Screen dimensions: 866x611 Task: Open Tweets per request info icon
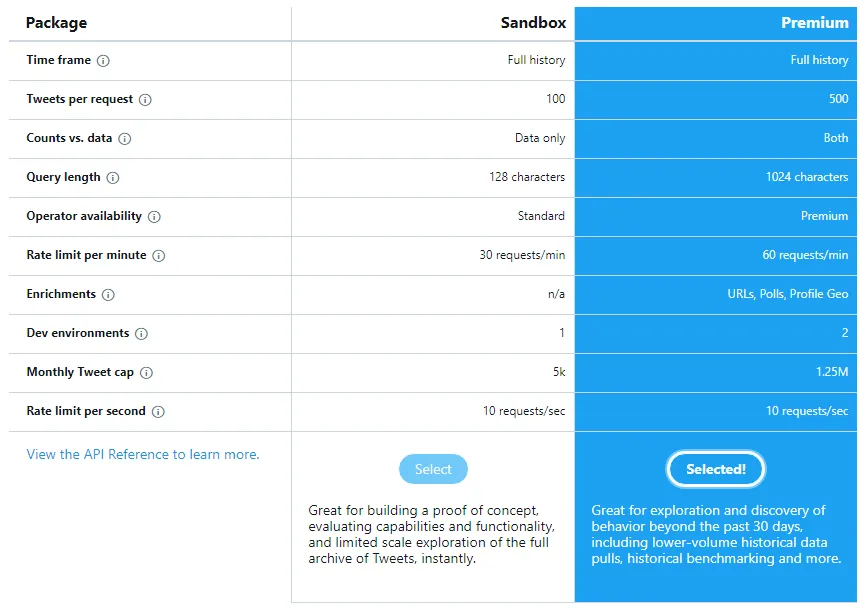pyautogui.click(x=145, y=100)
